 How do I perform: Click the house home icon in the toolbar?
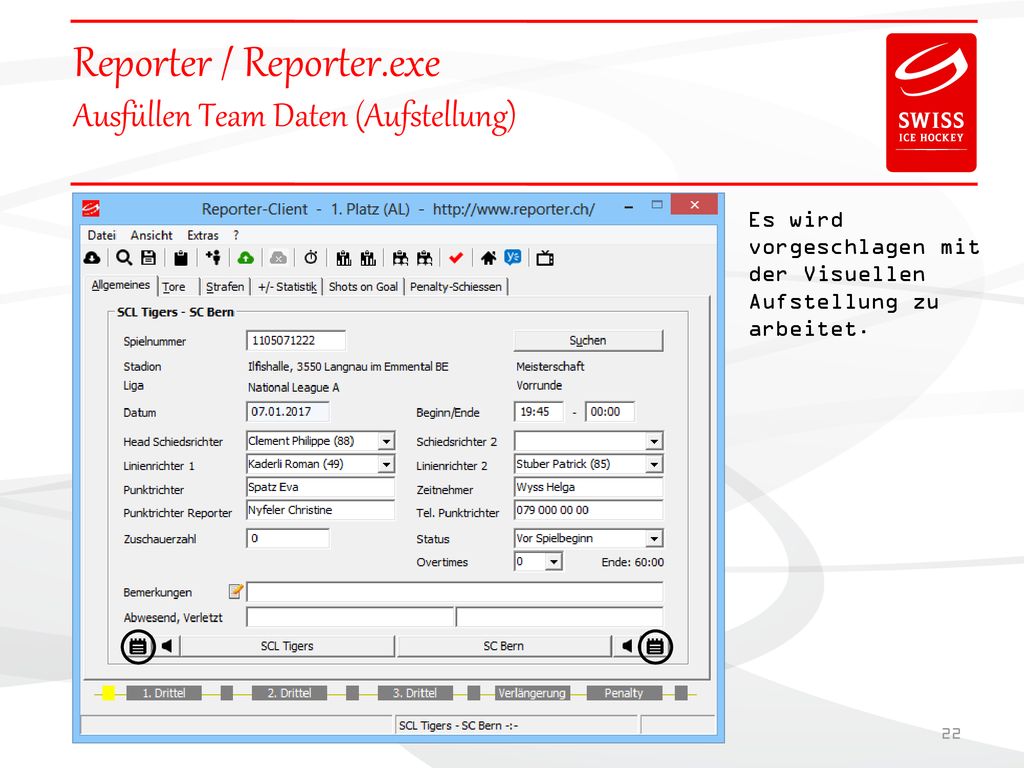point(488,259)
